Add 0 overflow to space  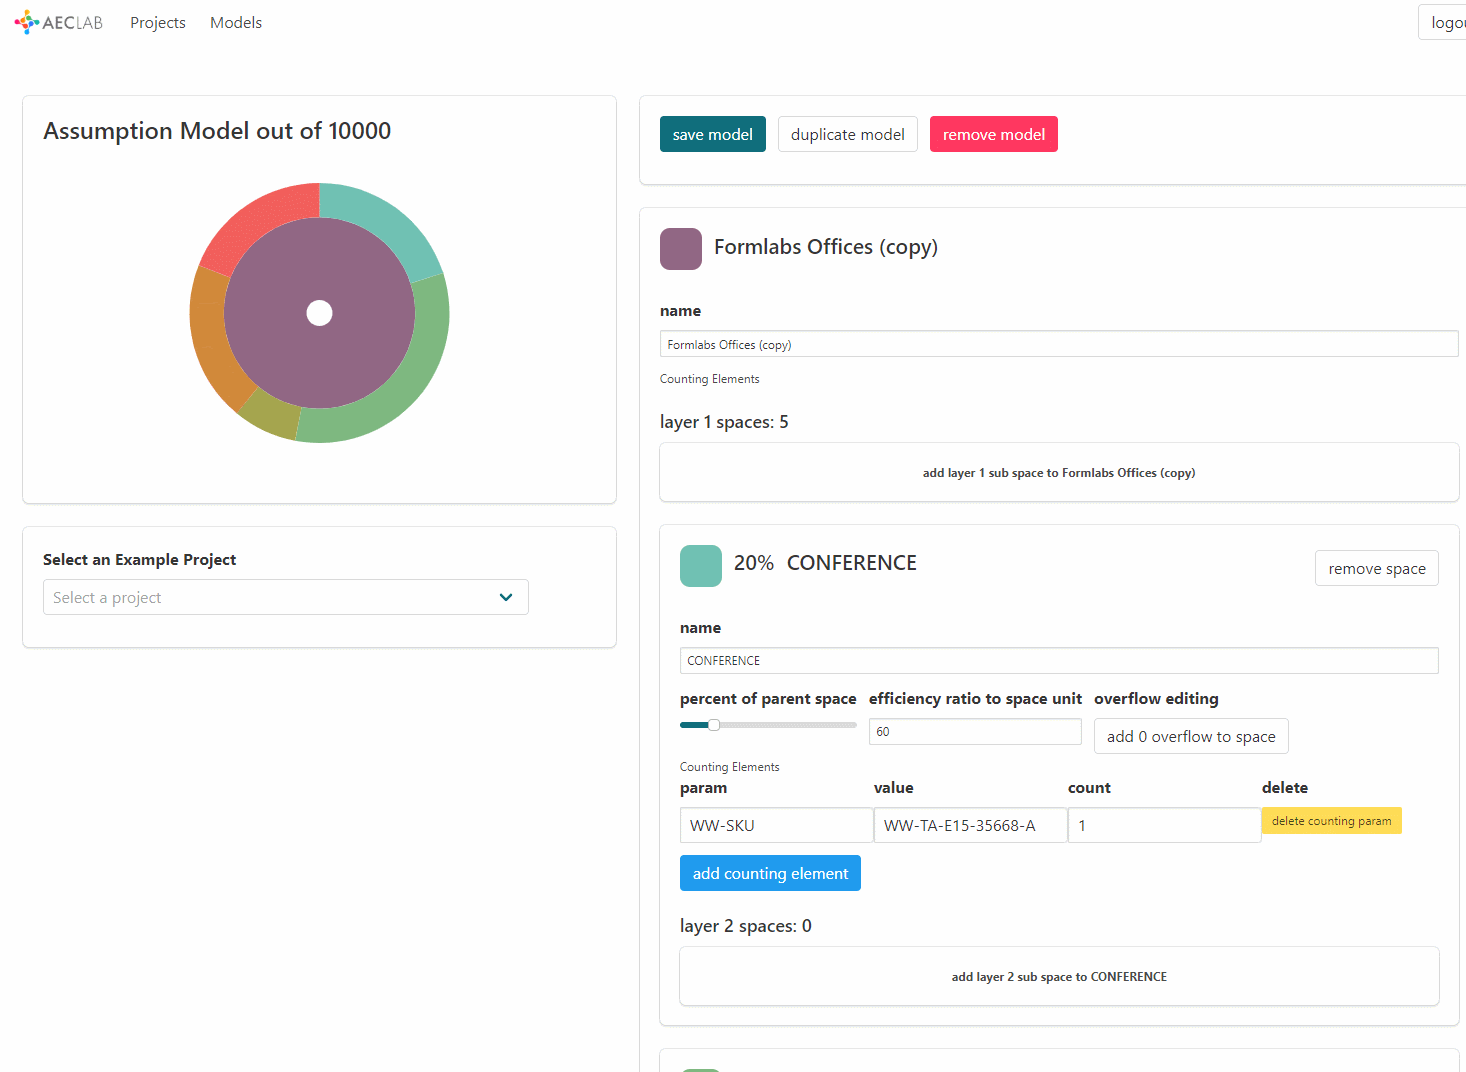pyautogui.click(x=1191, y=736)
